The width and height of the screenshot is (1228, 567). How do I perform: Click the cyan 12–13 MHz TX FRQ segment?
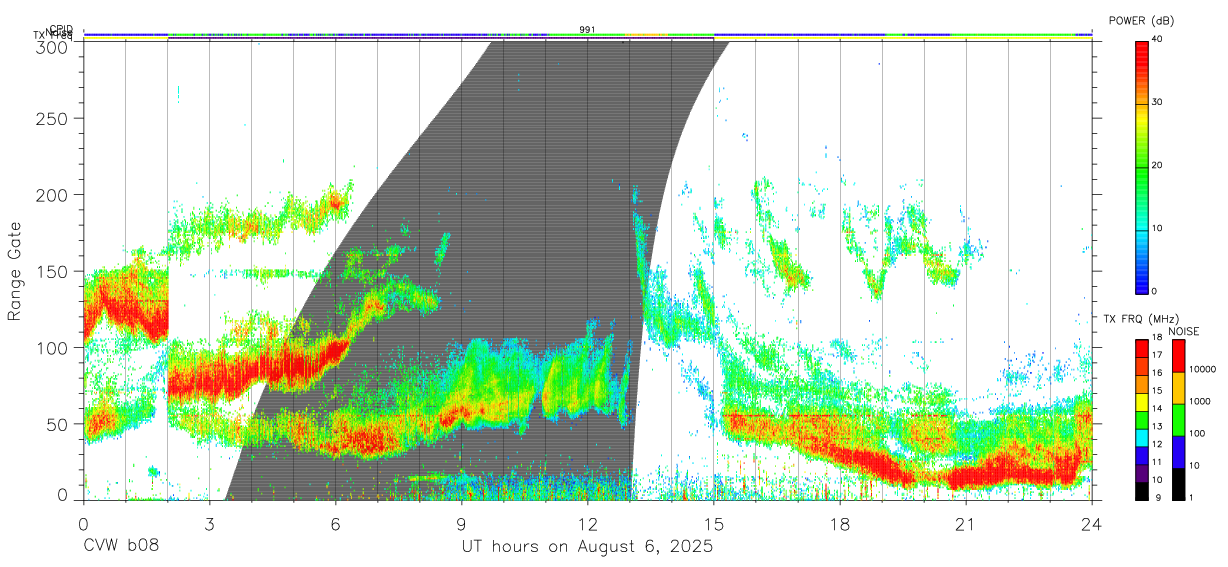pyautogui.click(x=1142, y=436)
